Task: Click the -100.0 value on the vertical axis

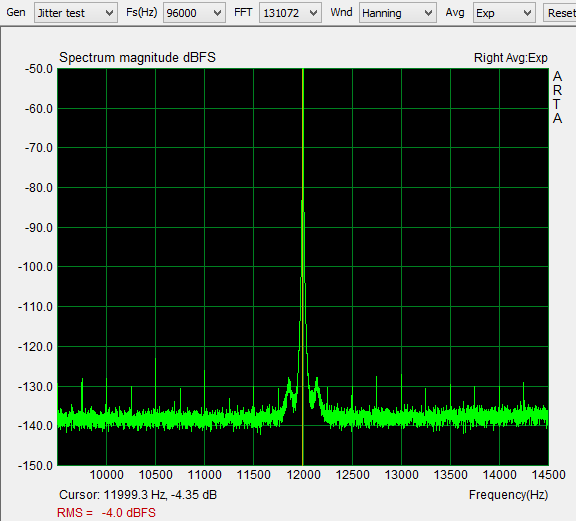Action: pos(35,267)
